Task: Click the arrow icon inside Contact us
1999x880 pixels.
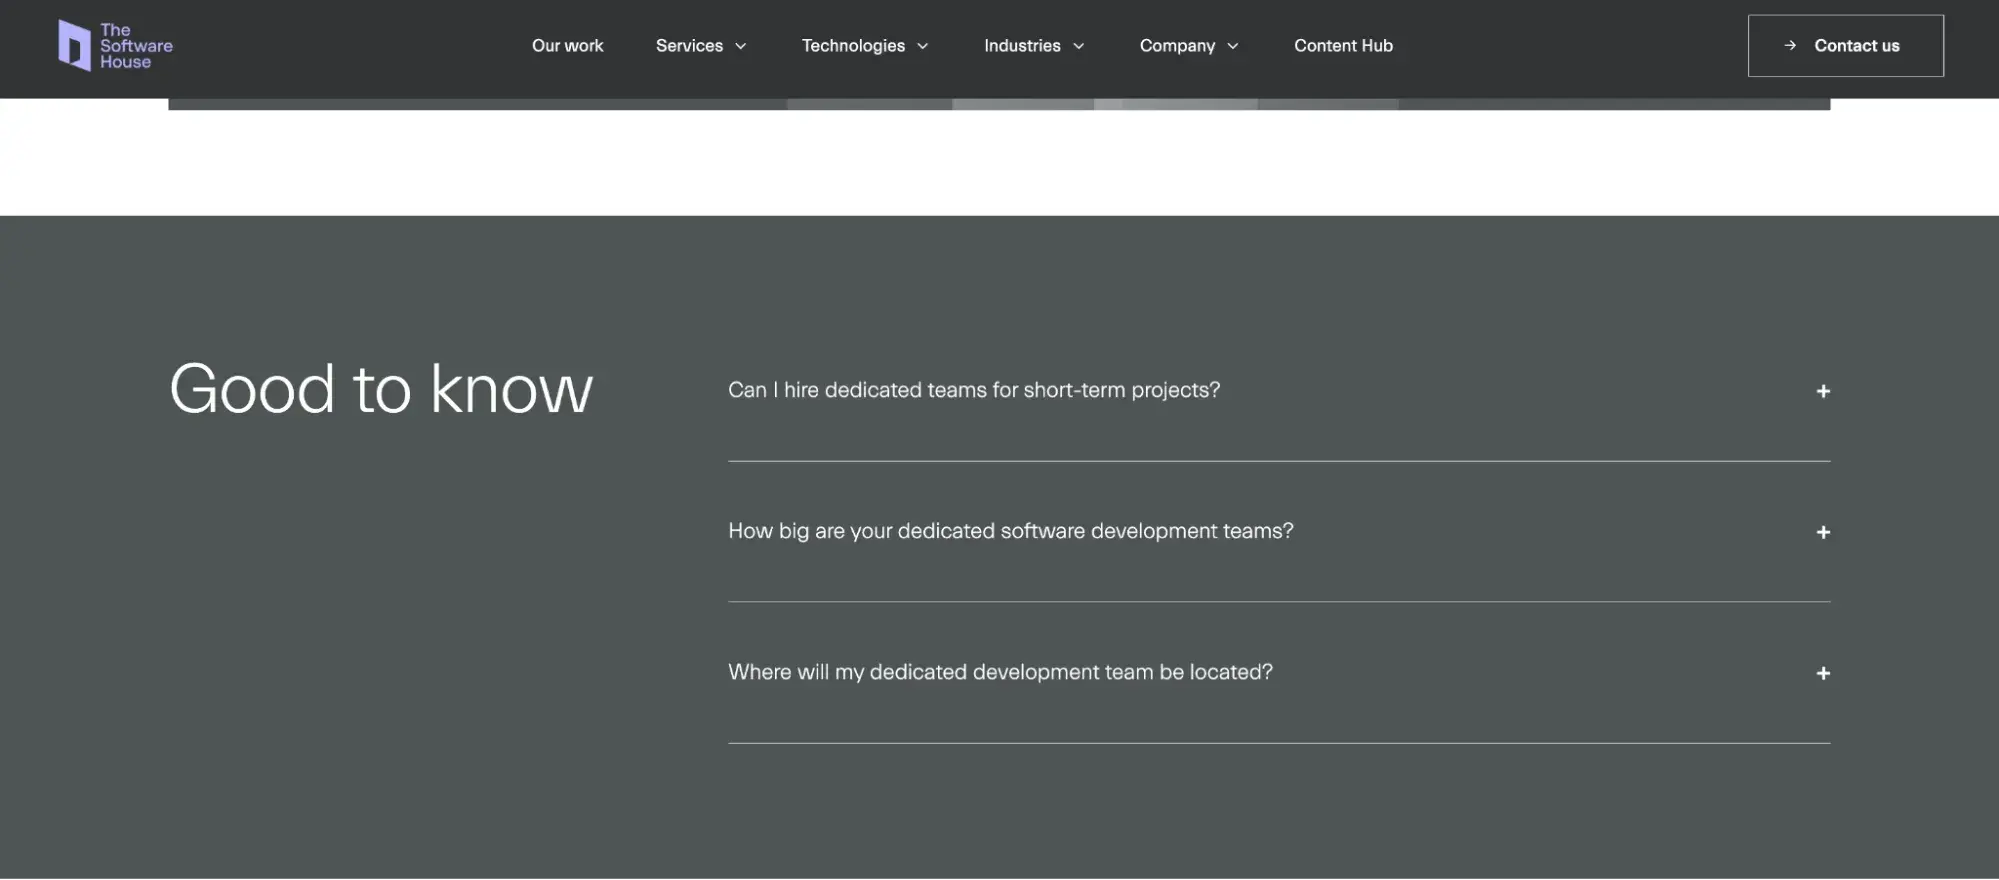Action: [1790, 46]
